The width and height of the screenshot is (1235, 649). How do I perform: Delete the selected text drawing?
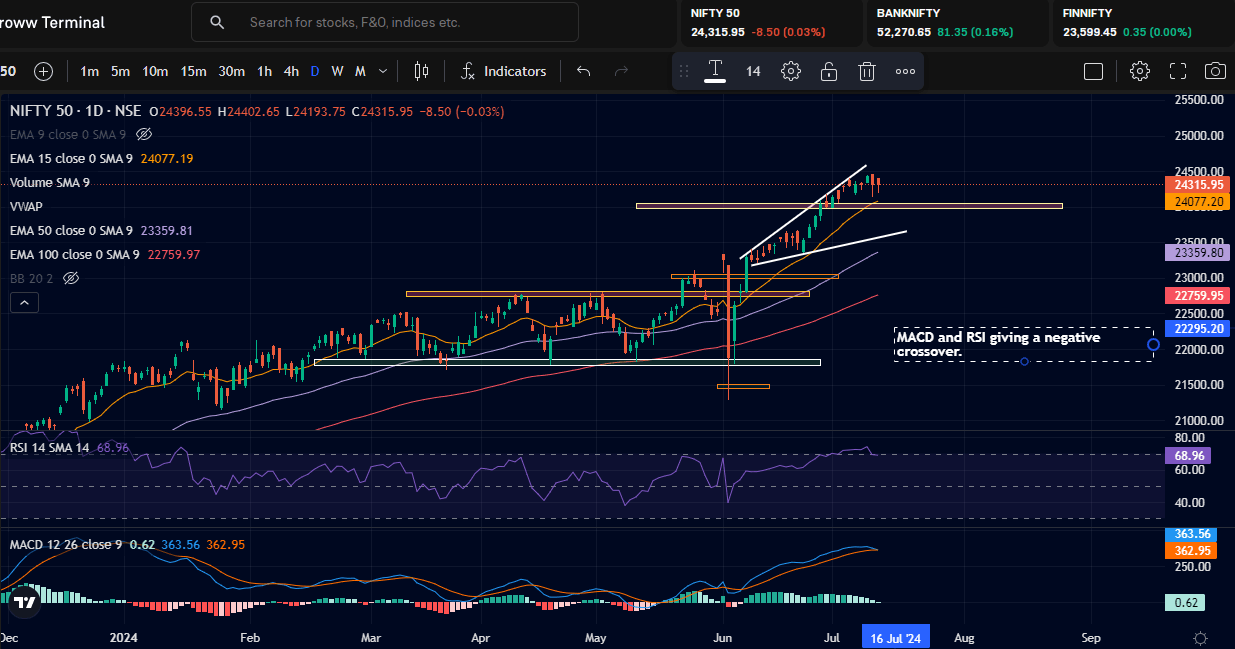[867, 71]
